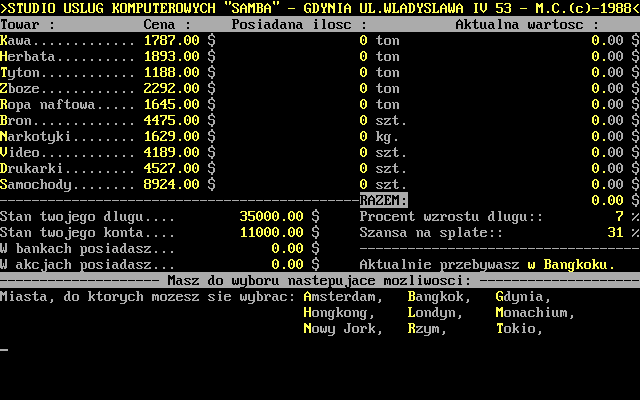640x400 pixels.
Task: Click the Kawa goods row label
Action: point(16,40)
